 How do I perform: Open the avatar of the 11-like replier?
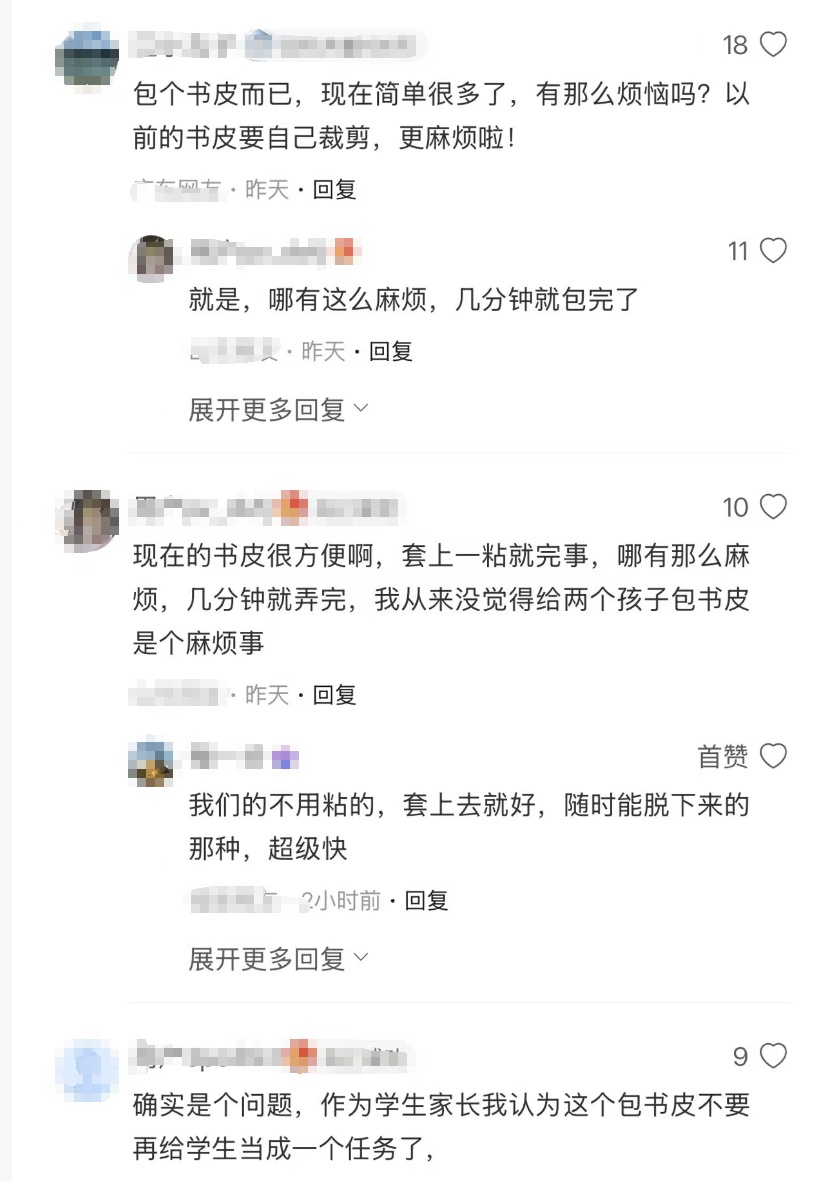152,257
